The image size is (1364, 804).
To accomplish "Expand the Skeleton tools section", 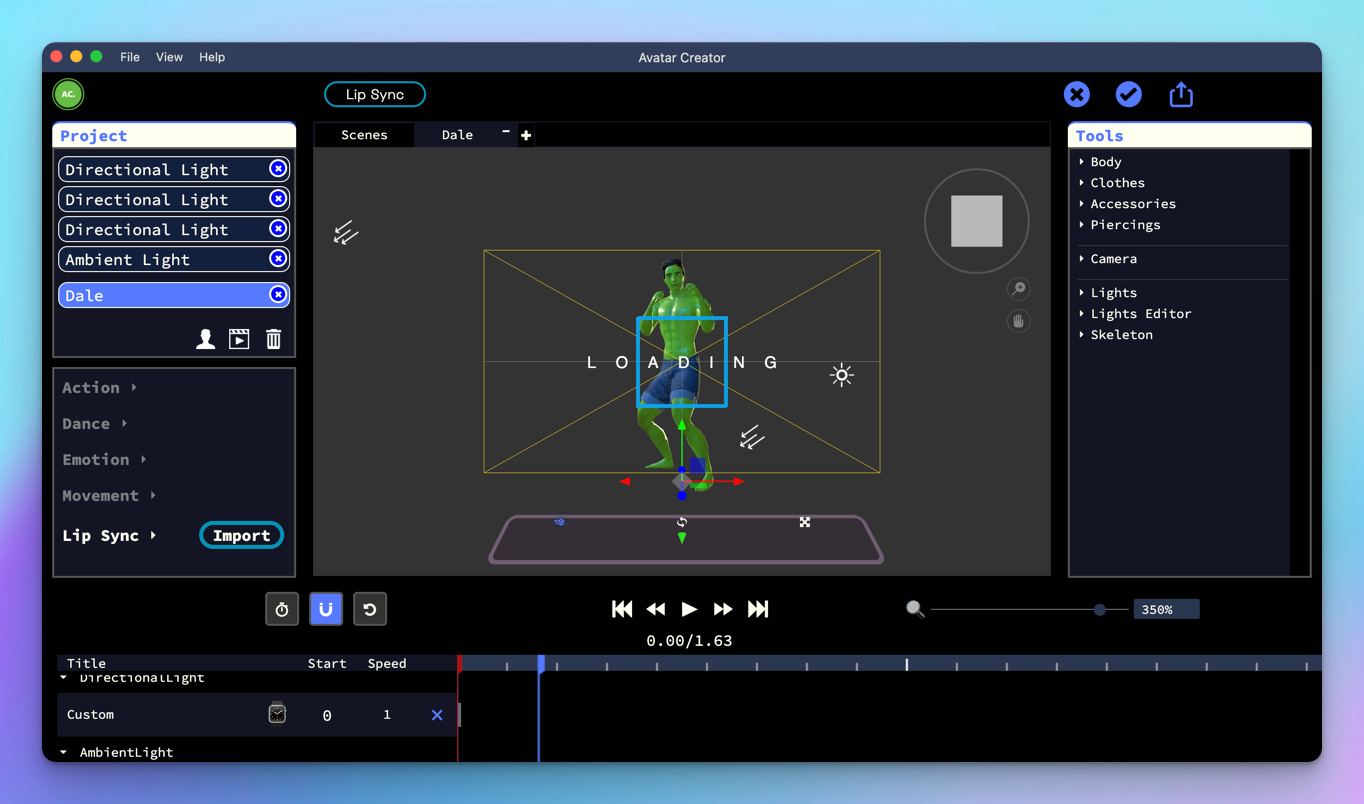I will click(x=1116, y=334).
